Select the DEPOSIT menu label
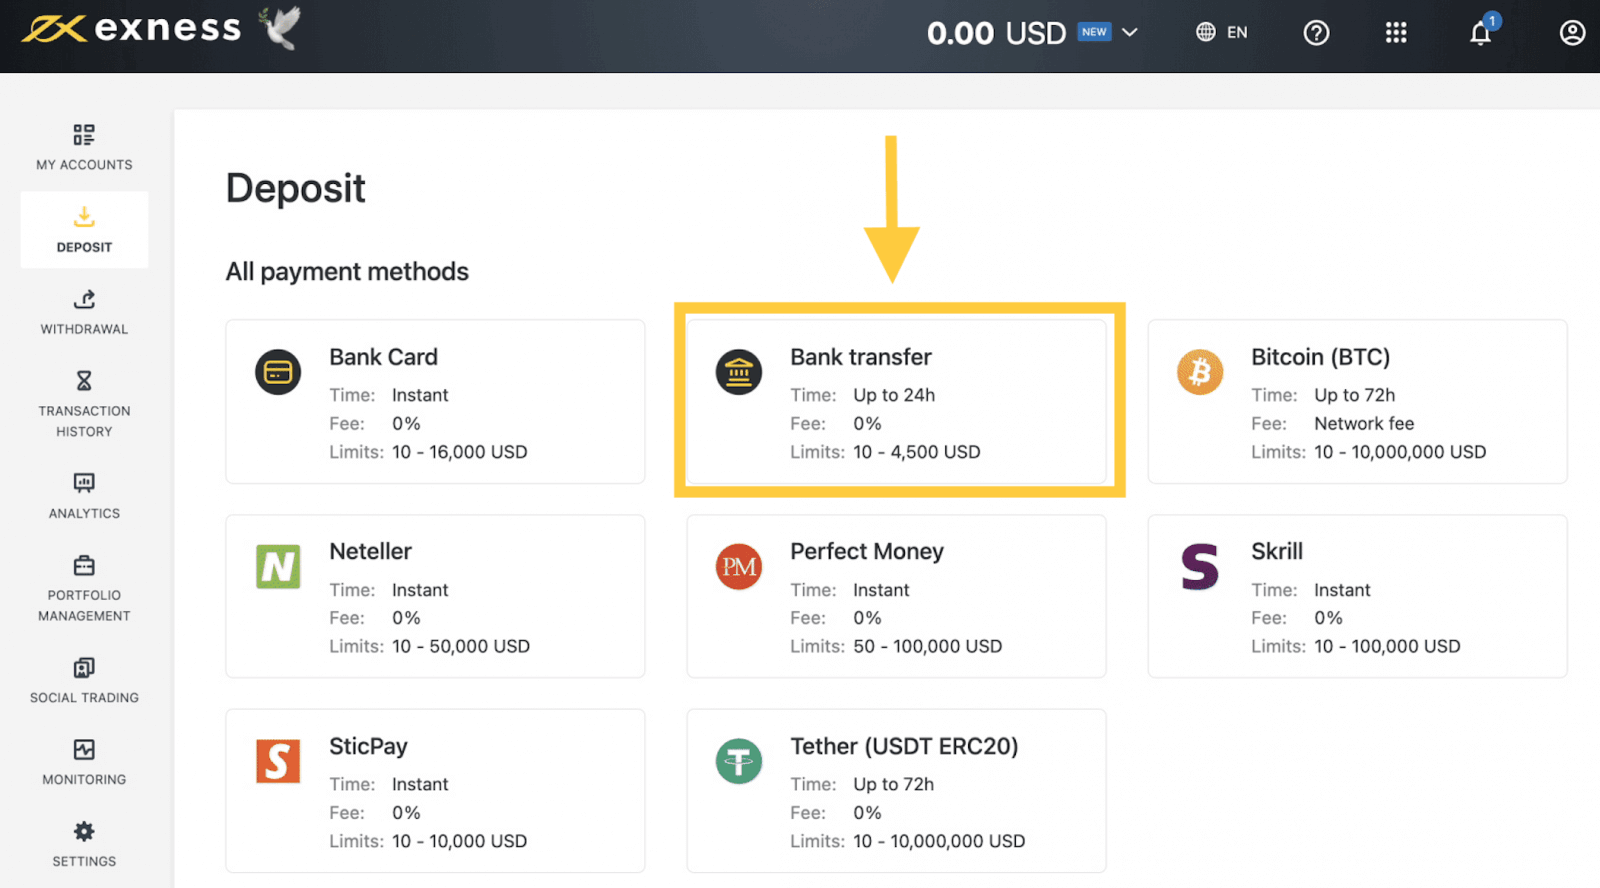Screen dimensions: 1600x888 [84, 247]
